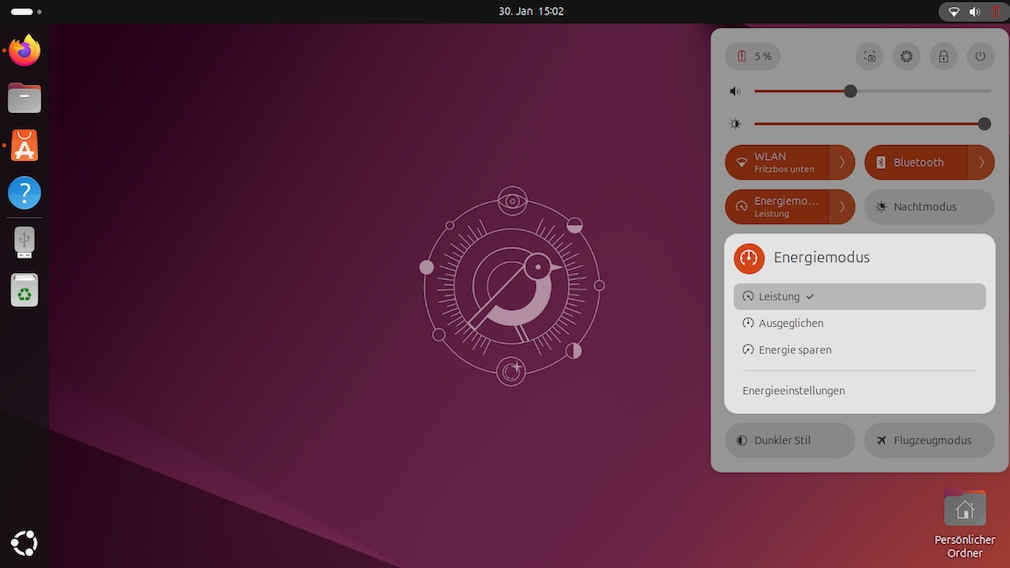Turn on Flugzeugmodus
Image resolution: width=1010 pixels, height=568 pixels.
[929, 440]
